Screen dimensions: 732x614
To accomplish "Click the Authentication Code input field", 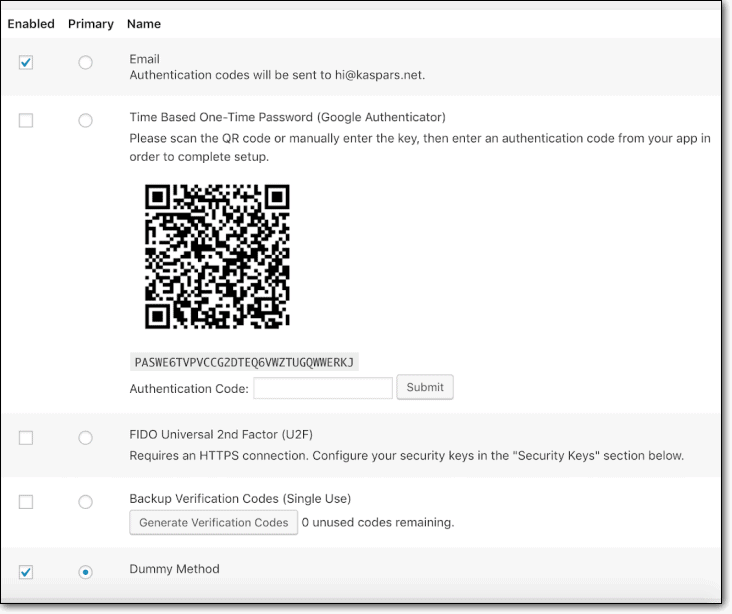I will point(323,388).
